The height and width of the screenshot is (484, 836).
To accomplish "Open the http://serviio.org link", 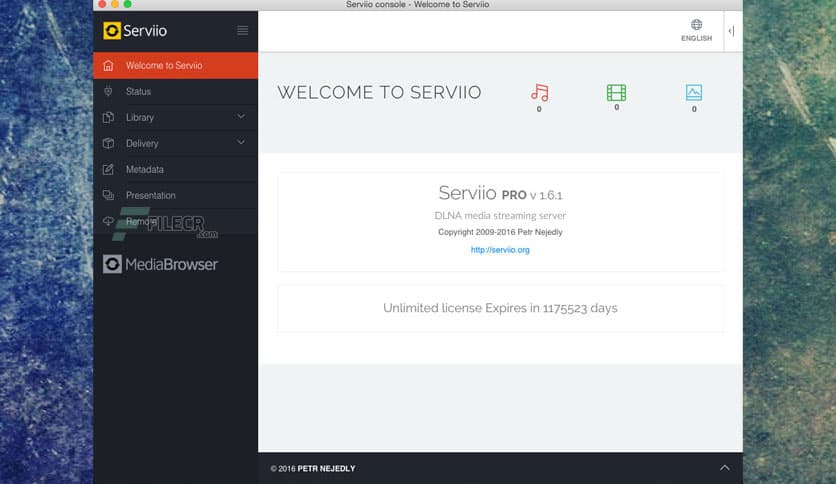I will 500,250.
